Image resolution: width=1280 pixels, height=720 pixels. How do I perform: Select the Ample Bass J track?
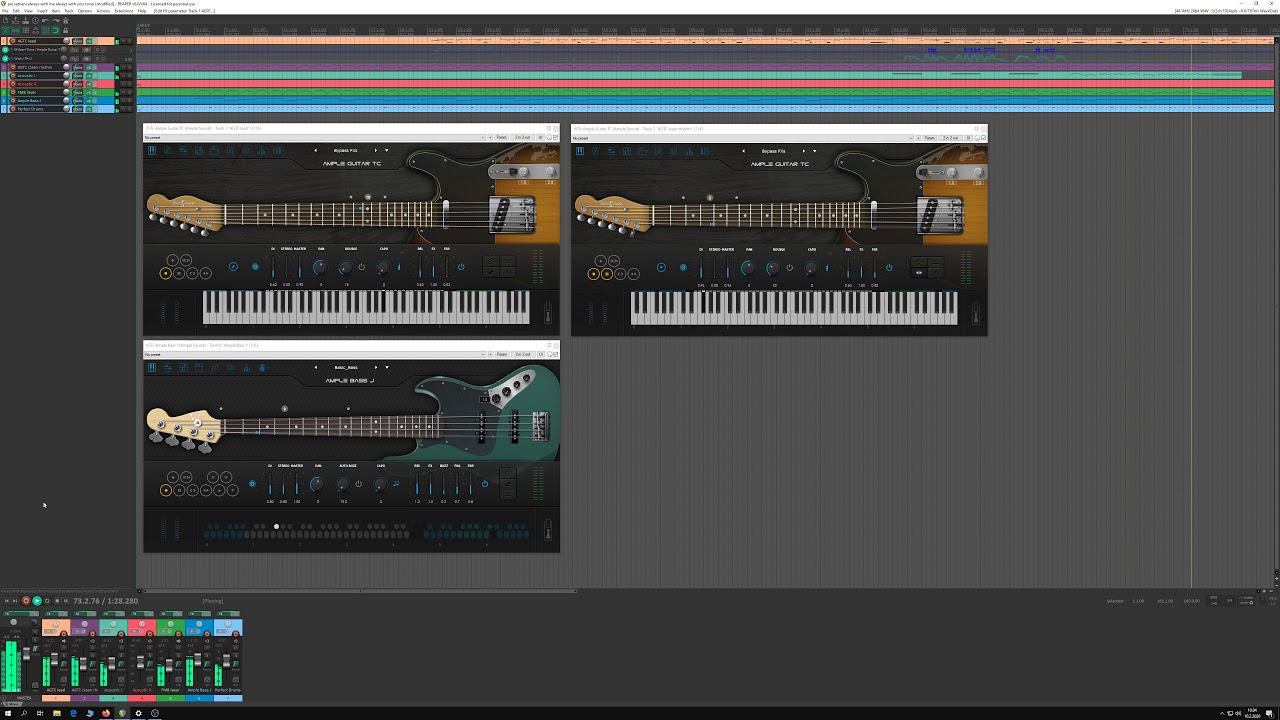click(29, 100)
